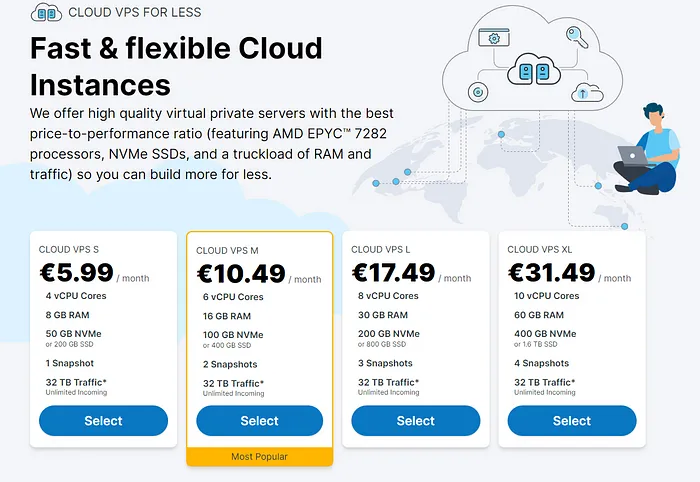Select the Cloud VPS L plan

pyautogui.click(x=416, y=420)
